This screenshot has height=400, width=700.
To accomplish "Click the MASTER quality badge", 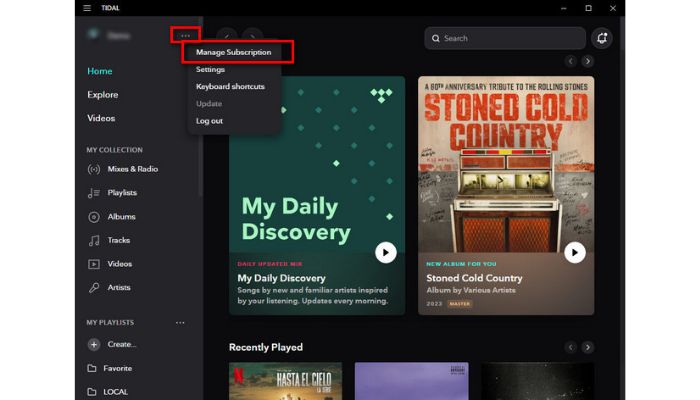I will point(459,304).
